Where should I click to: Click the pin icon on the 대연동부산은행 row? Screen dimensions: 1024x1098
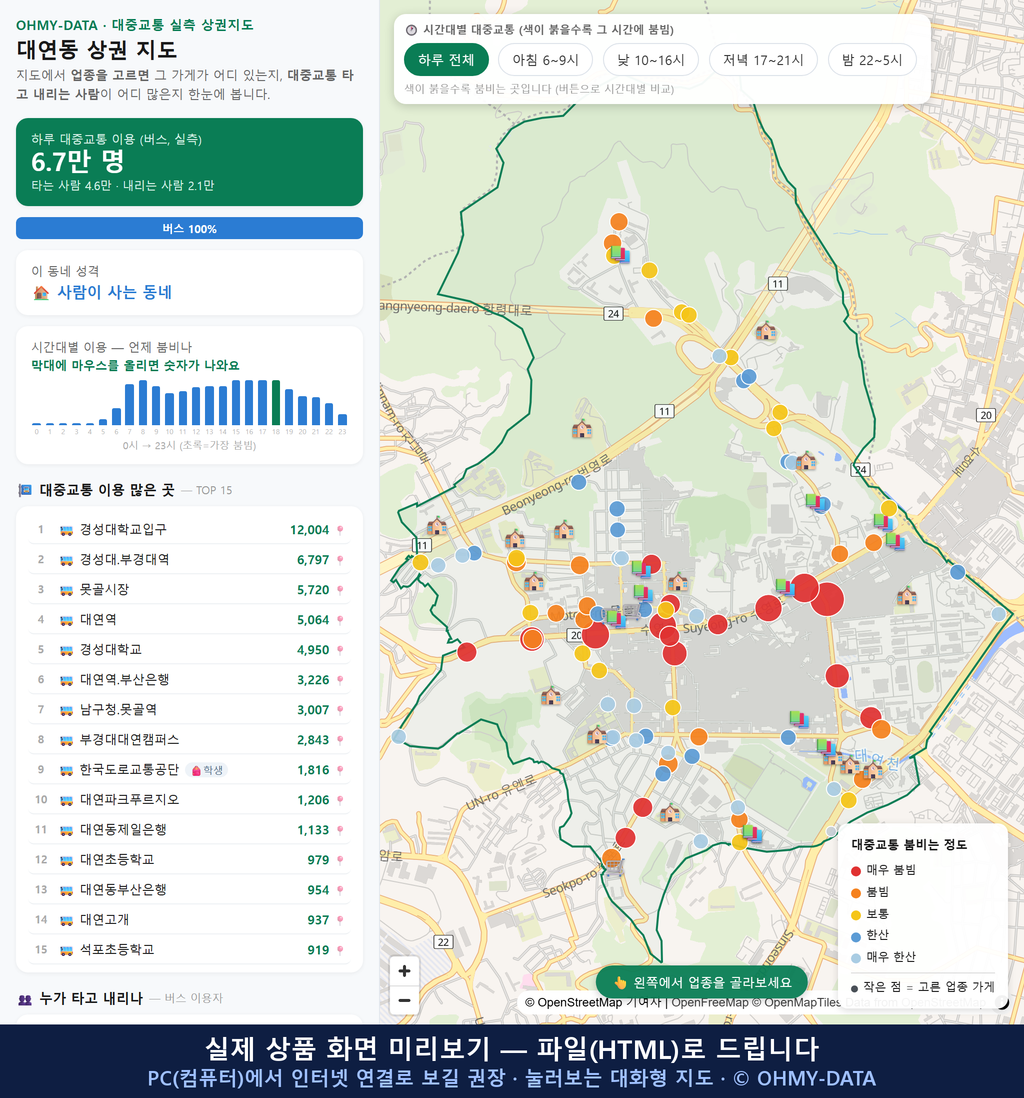(340, 890)
